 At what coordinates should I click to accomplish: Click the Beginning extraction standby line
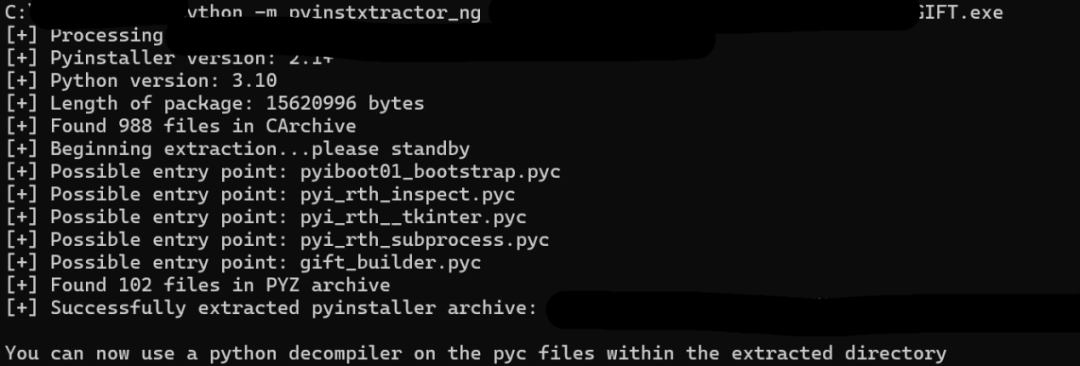[x=237, y=150]
